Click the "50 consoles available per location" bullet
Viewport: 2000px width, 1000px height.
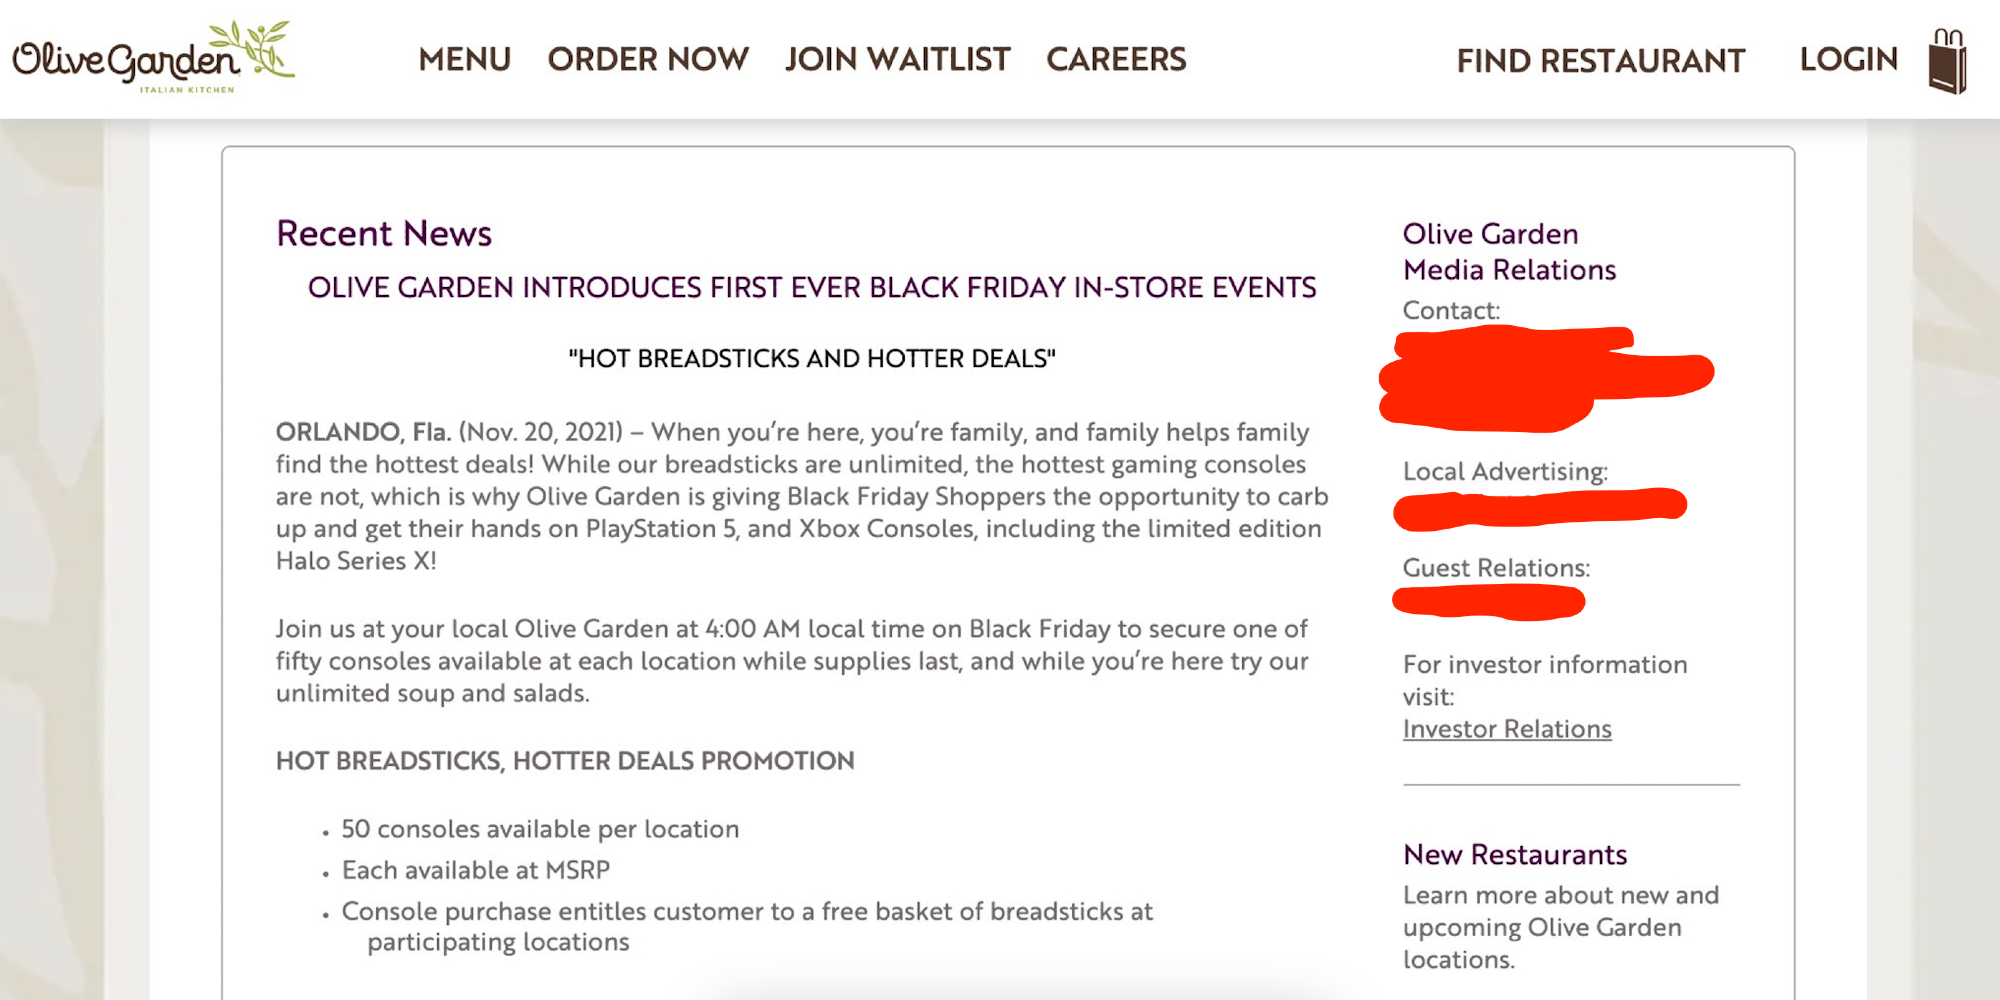point(540,829)
